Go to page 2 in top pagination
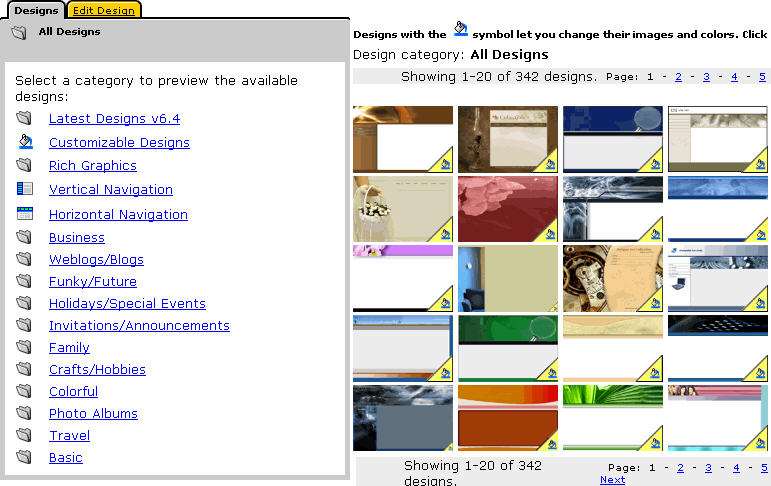This screenshot has width=771, height=486. pos(679,77)
